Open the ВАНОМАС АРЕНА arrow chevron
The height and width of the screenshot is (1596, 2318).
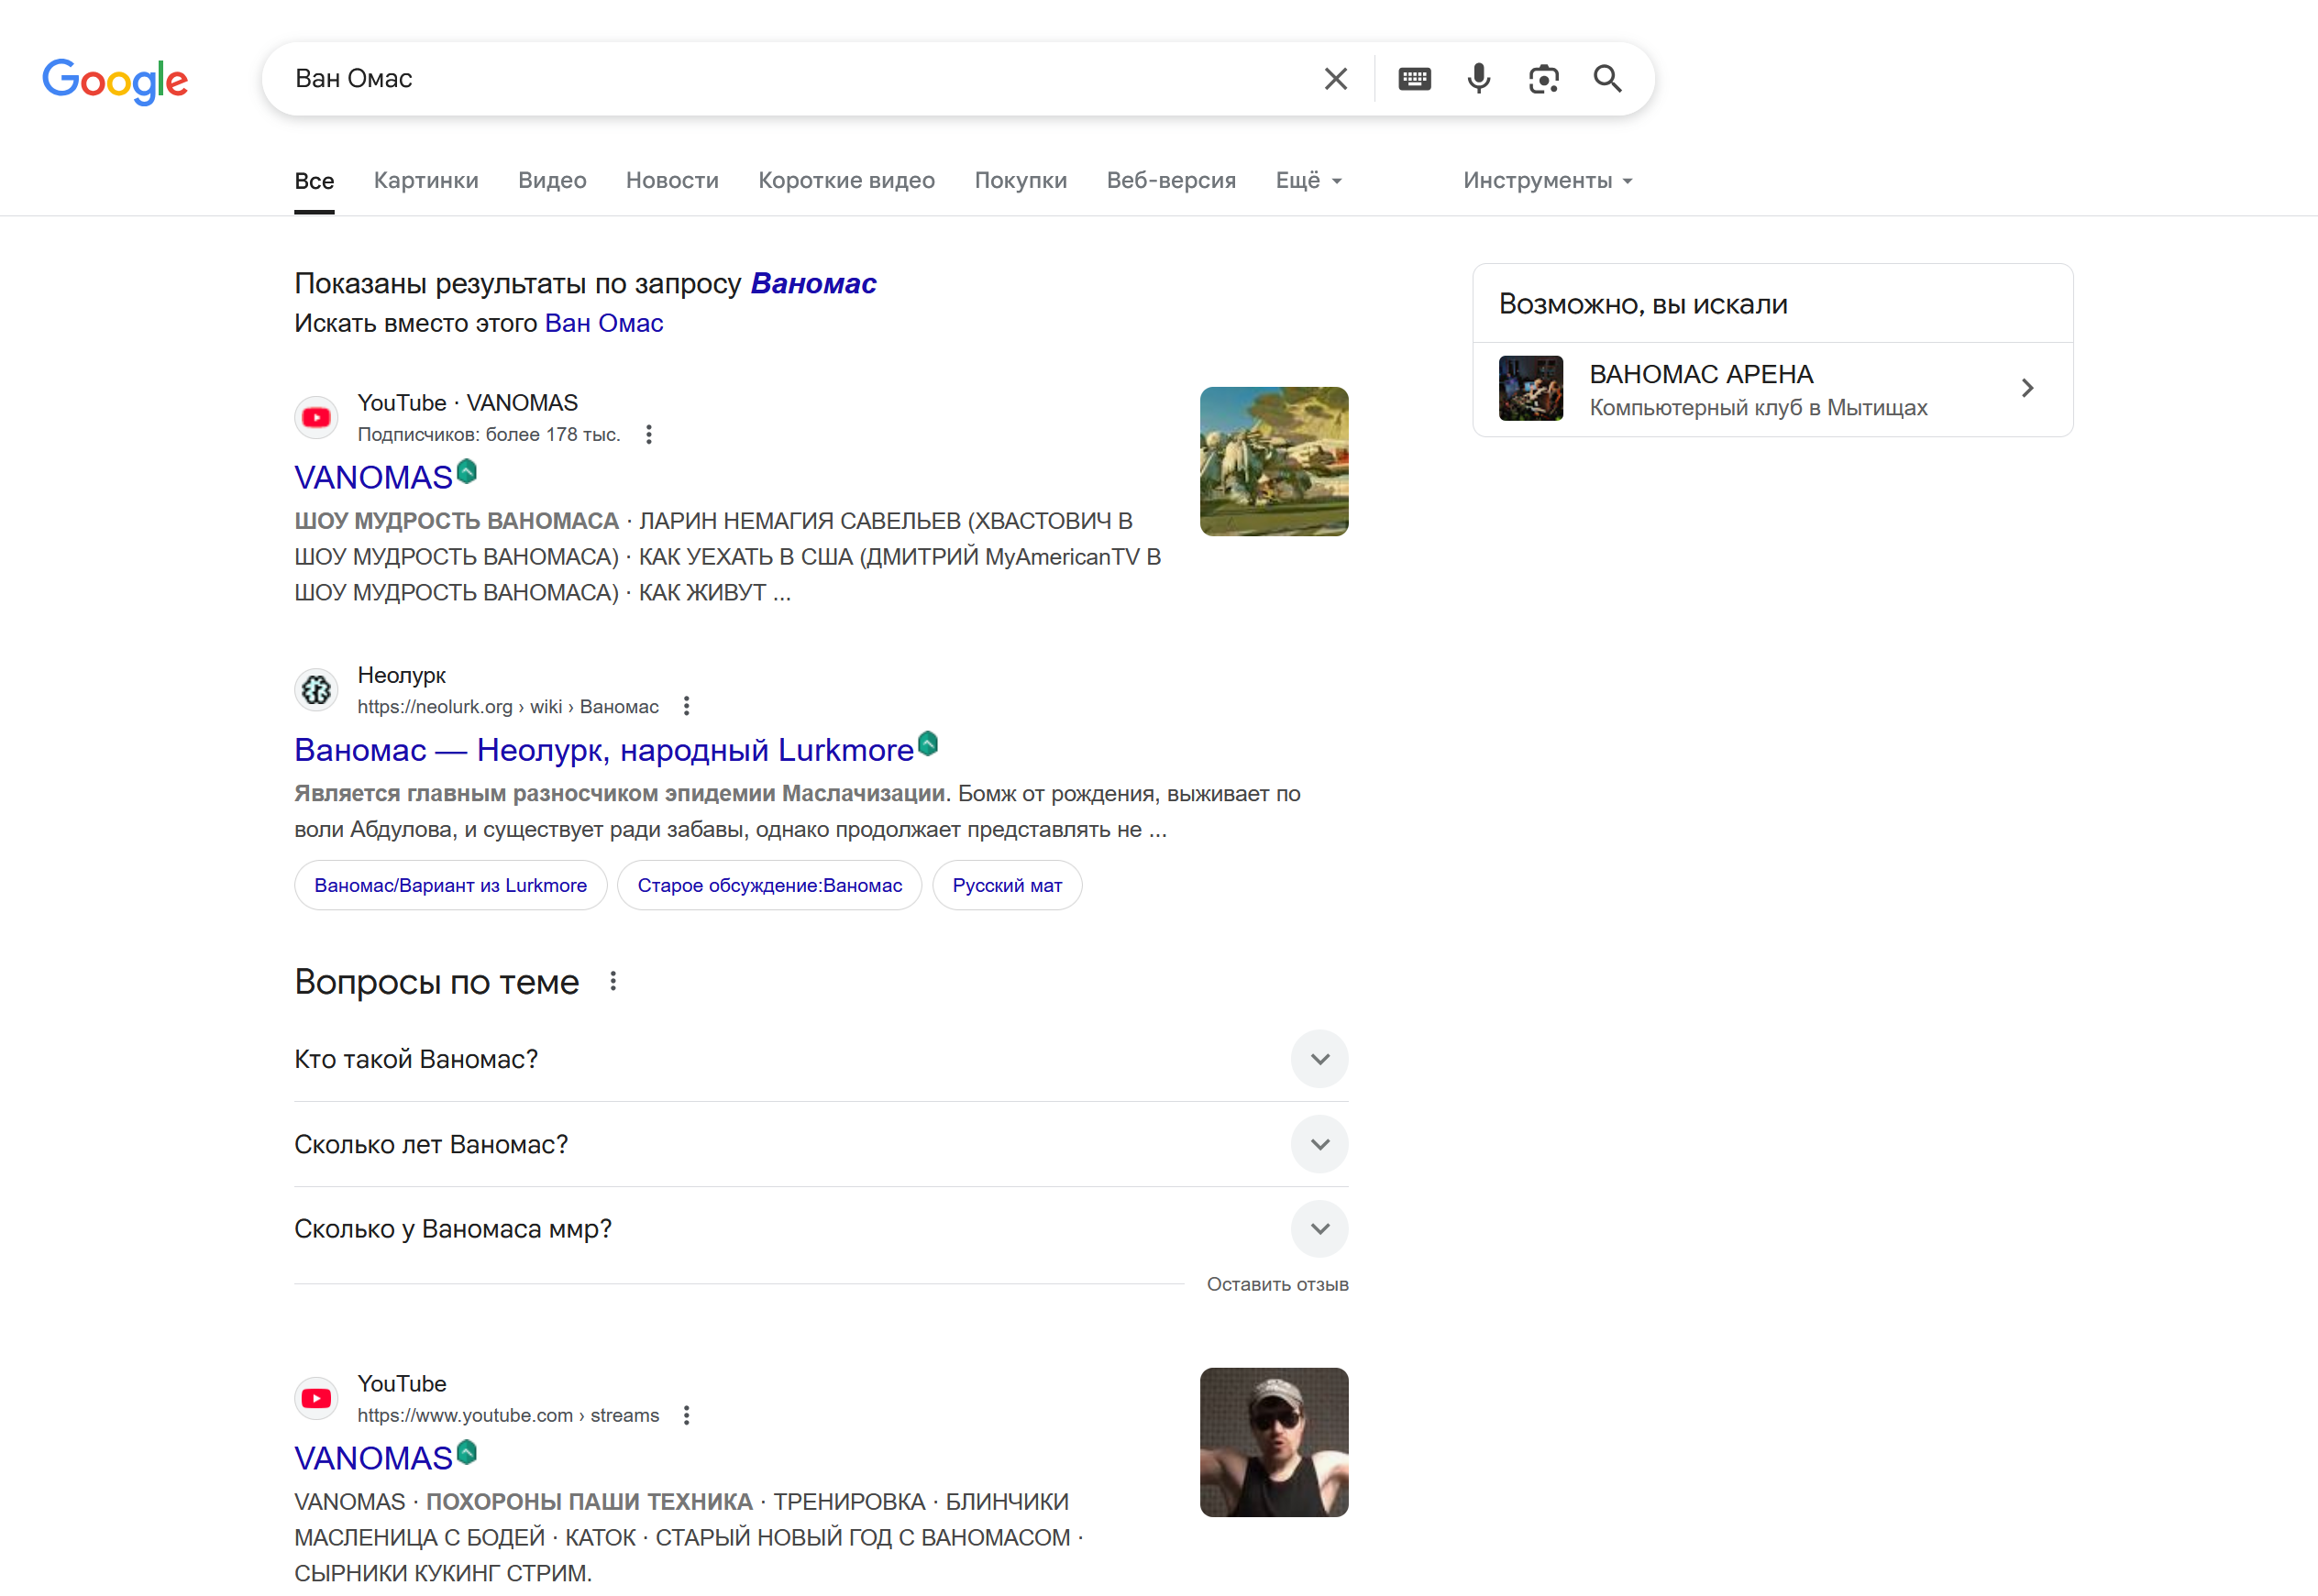coord(2027,388)
